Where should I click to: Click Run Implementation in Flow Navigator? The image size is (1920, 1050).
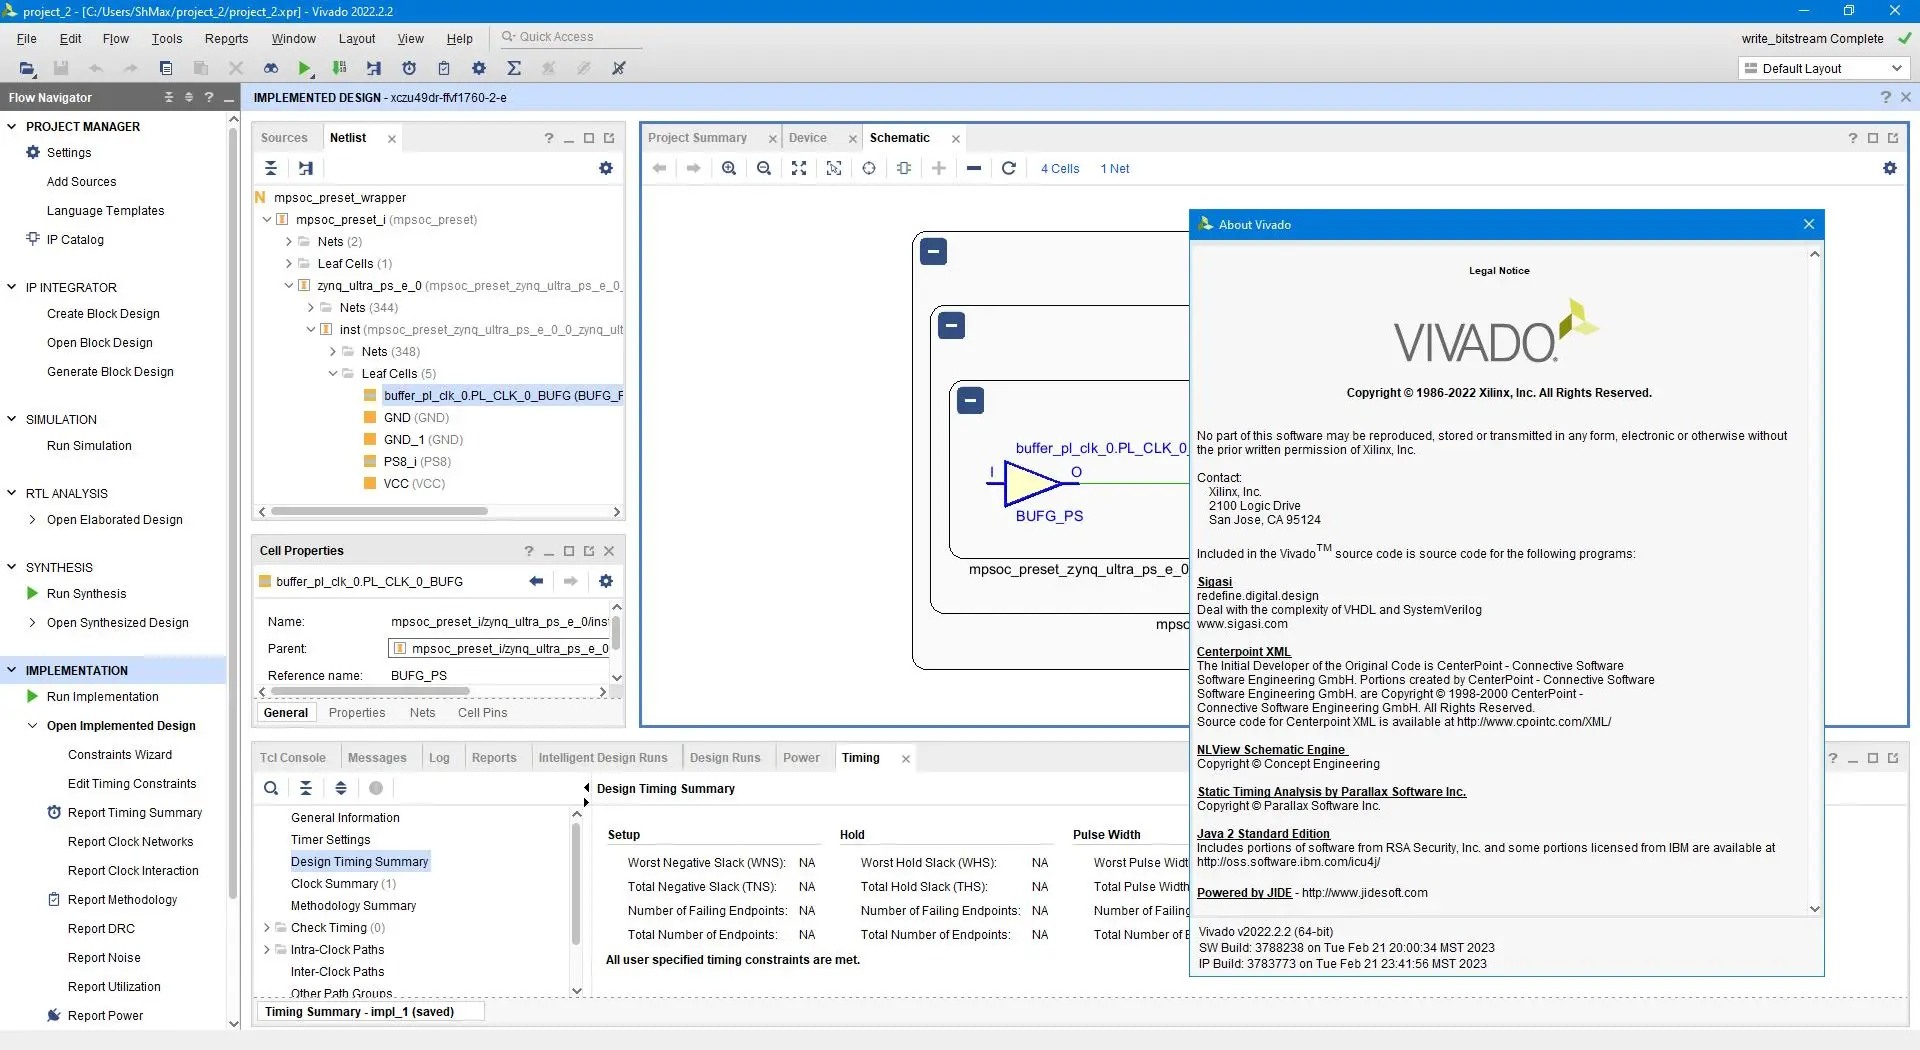103,696
